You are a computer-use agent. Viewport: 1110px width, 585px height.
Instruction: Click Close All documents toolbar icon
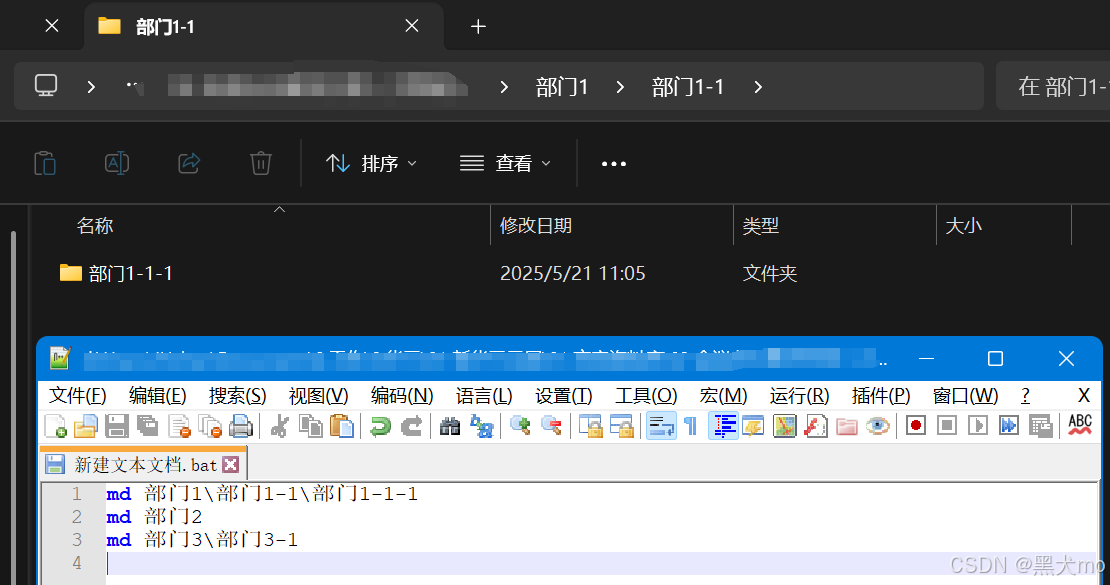(210, 426)
